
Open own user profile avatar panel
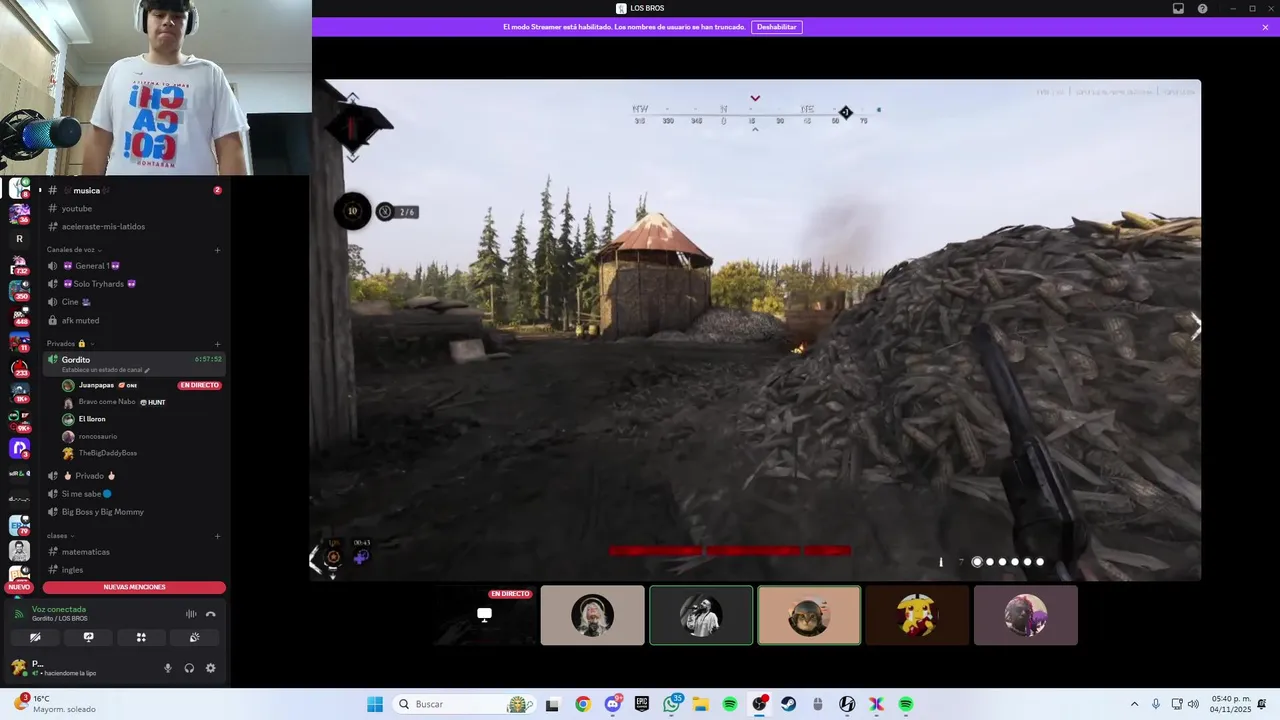18,667
